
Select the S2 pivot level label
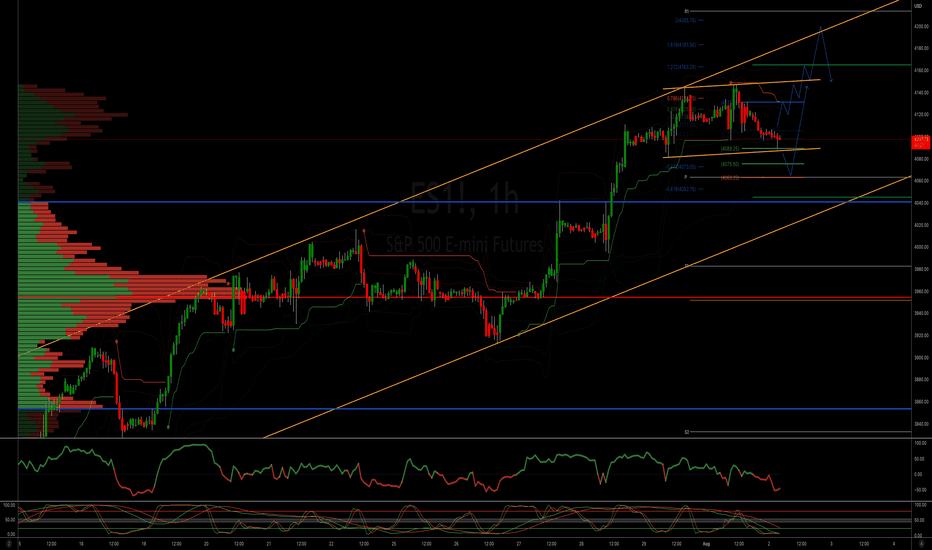(687, 432)
